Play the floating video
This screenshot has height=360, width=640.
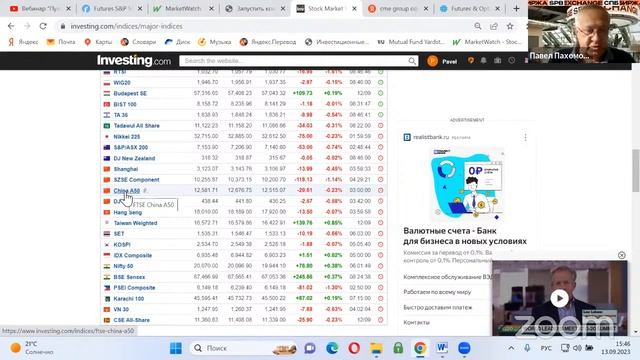click(x=559, y=298)
